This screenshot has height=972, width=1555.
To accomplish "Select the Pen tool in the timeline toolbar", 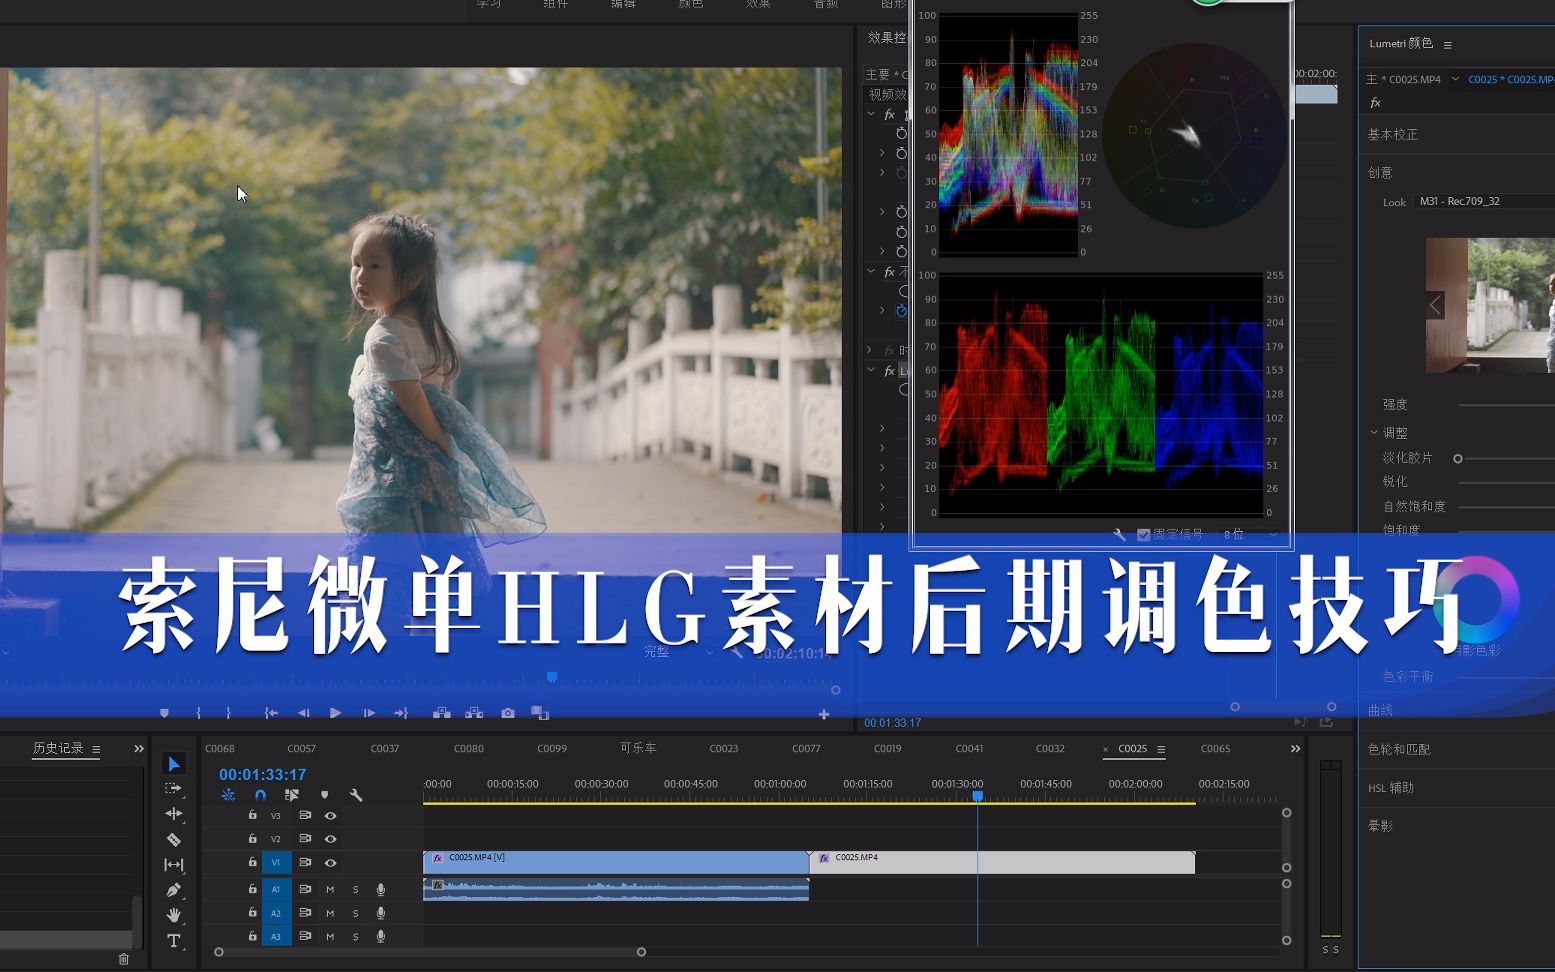I will click(x=174, y=889).
